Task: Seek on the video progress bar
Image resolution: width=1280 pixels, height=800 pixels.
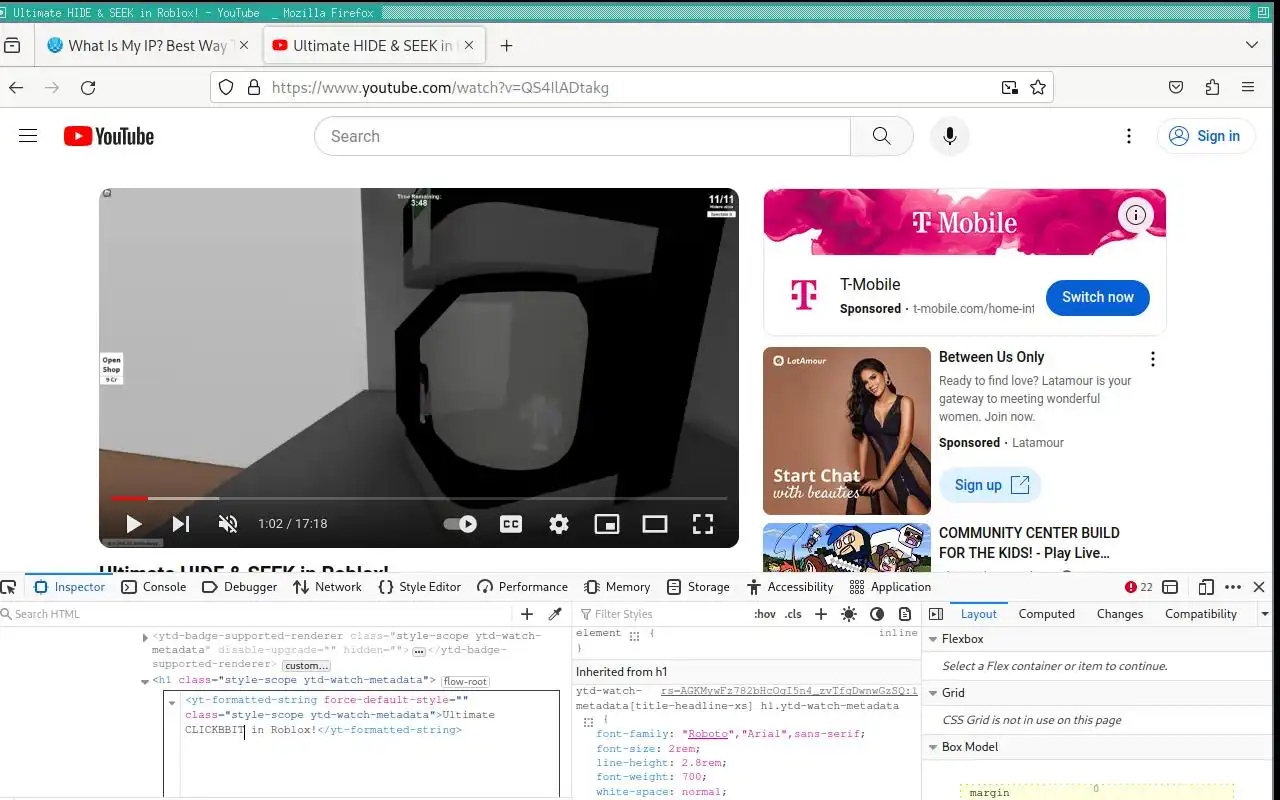Action: point(419,497)
